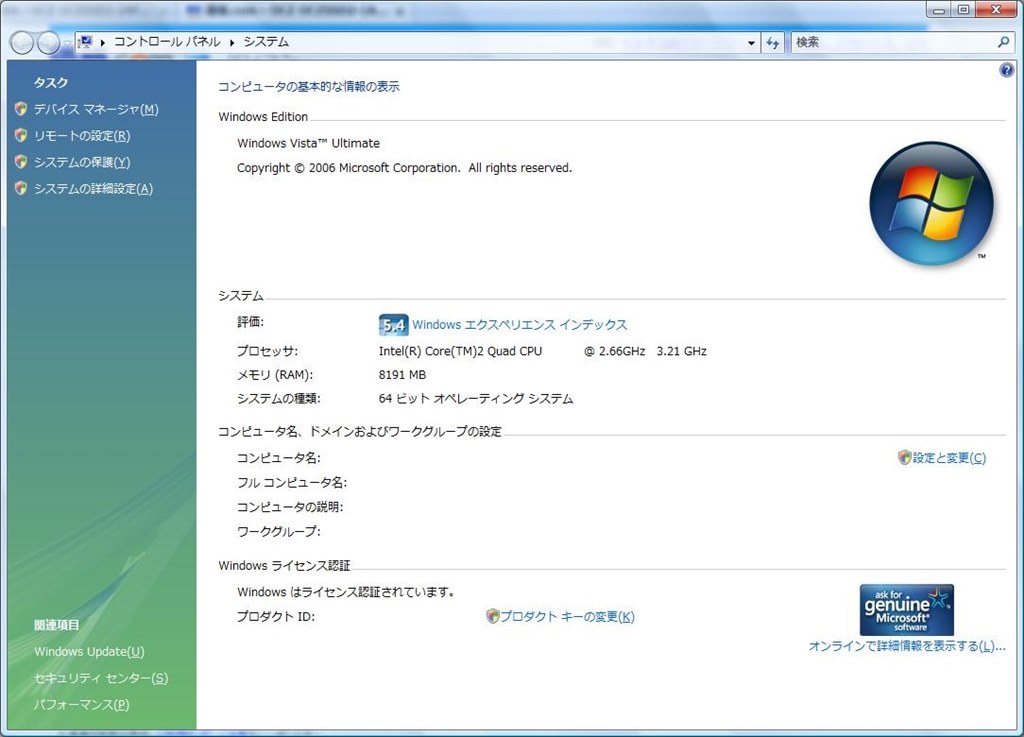Image resolution: width=1024 pixels, height=737 pixels.
Task: Minimize the System window
Action: click(939, 10)
